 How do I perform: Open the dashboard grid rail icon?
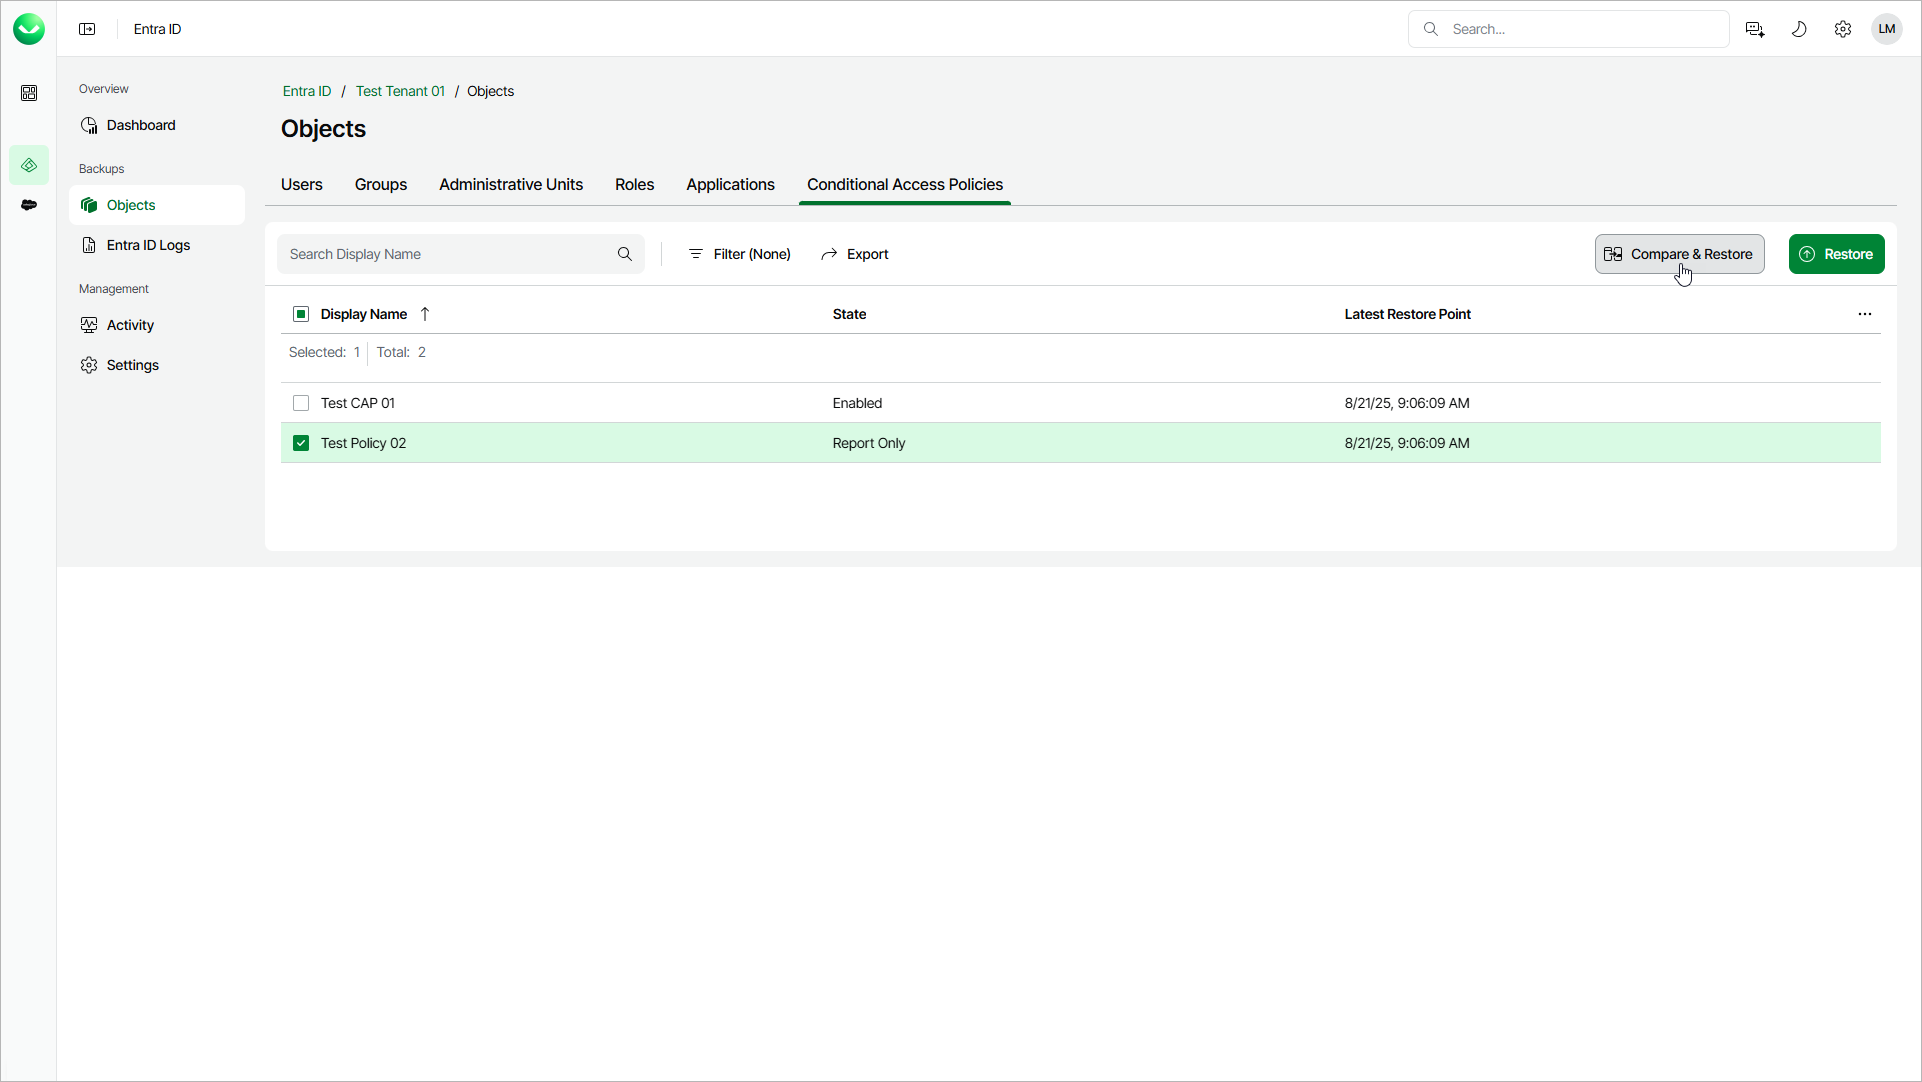(29, 93)
